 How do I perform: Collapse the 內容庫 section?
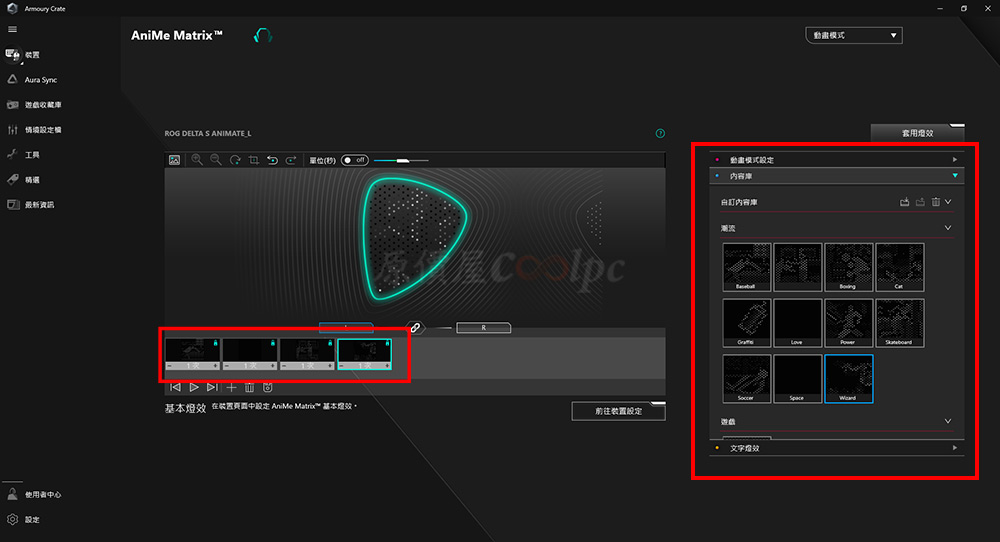pyautogui.click(x=837, y=175)
